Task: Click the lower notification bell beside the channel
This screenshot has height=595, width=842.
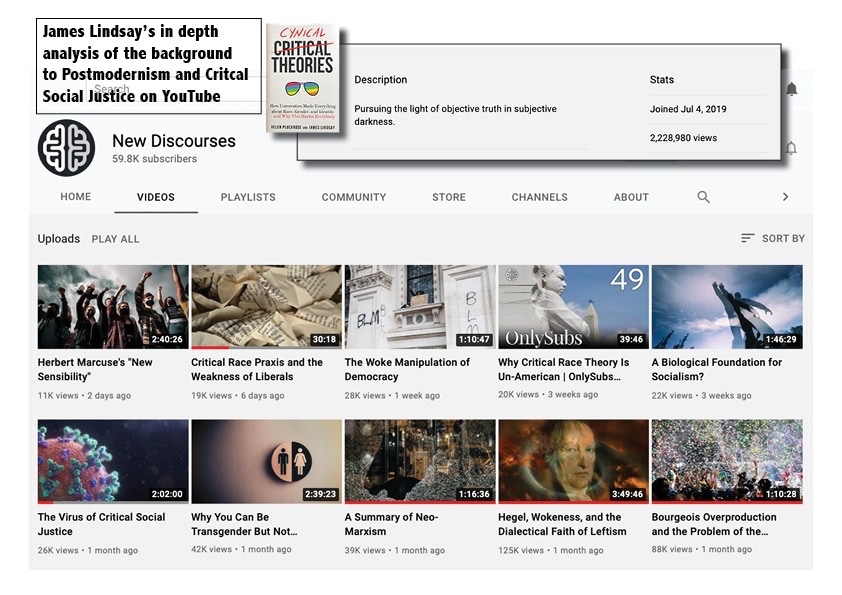Action: pos(791,148)
